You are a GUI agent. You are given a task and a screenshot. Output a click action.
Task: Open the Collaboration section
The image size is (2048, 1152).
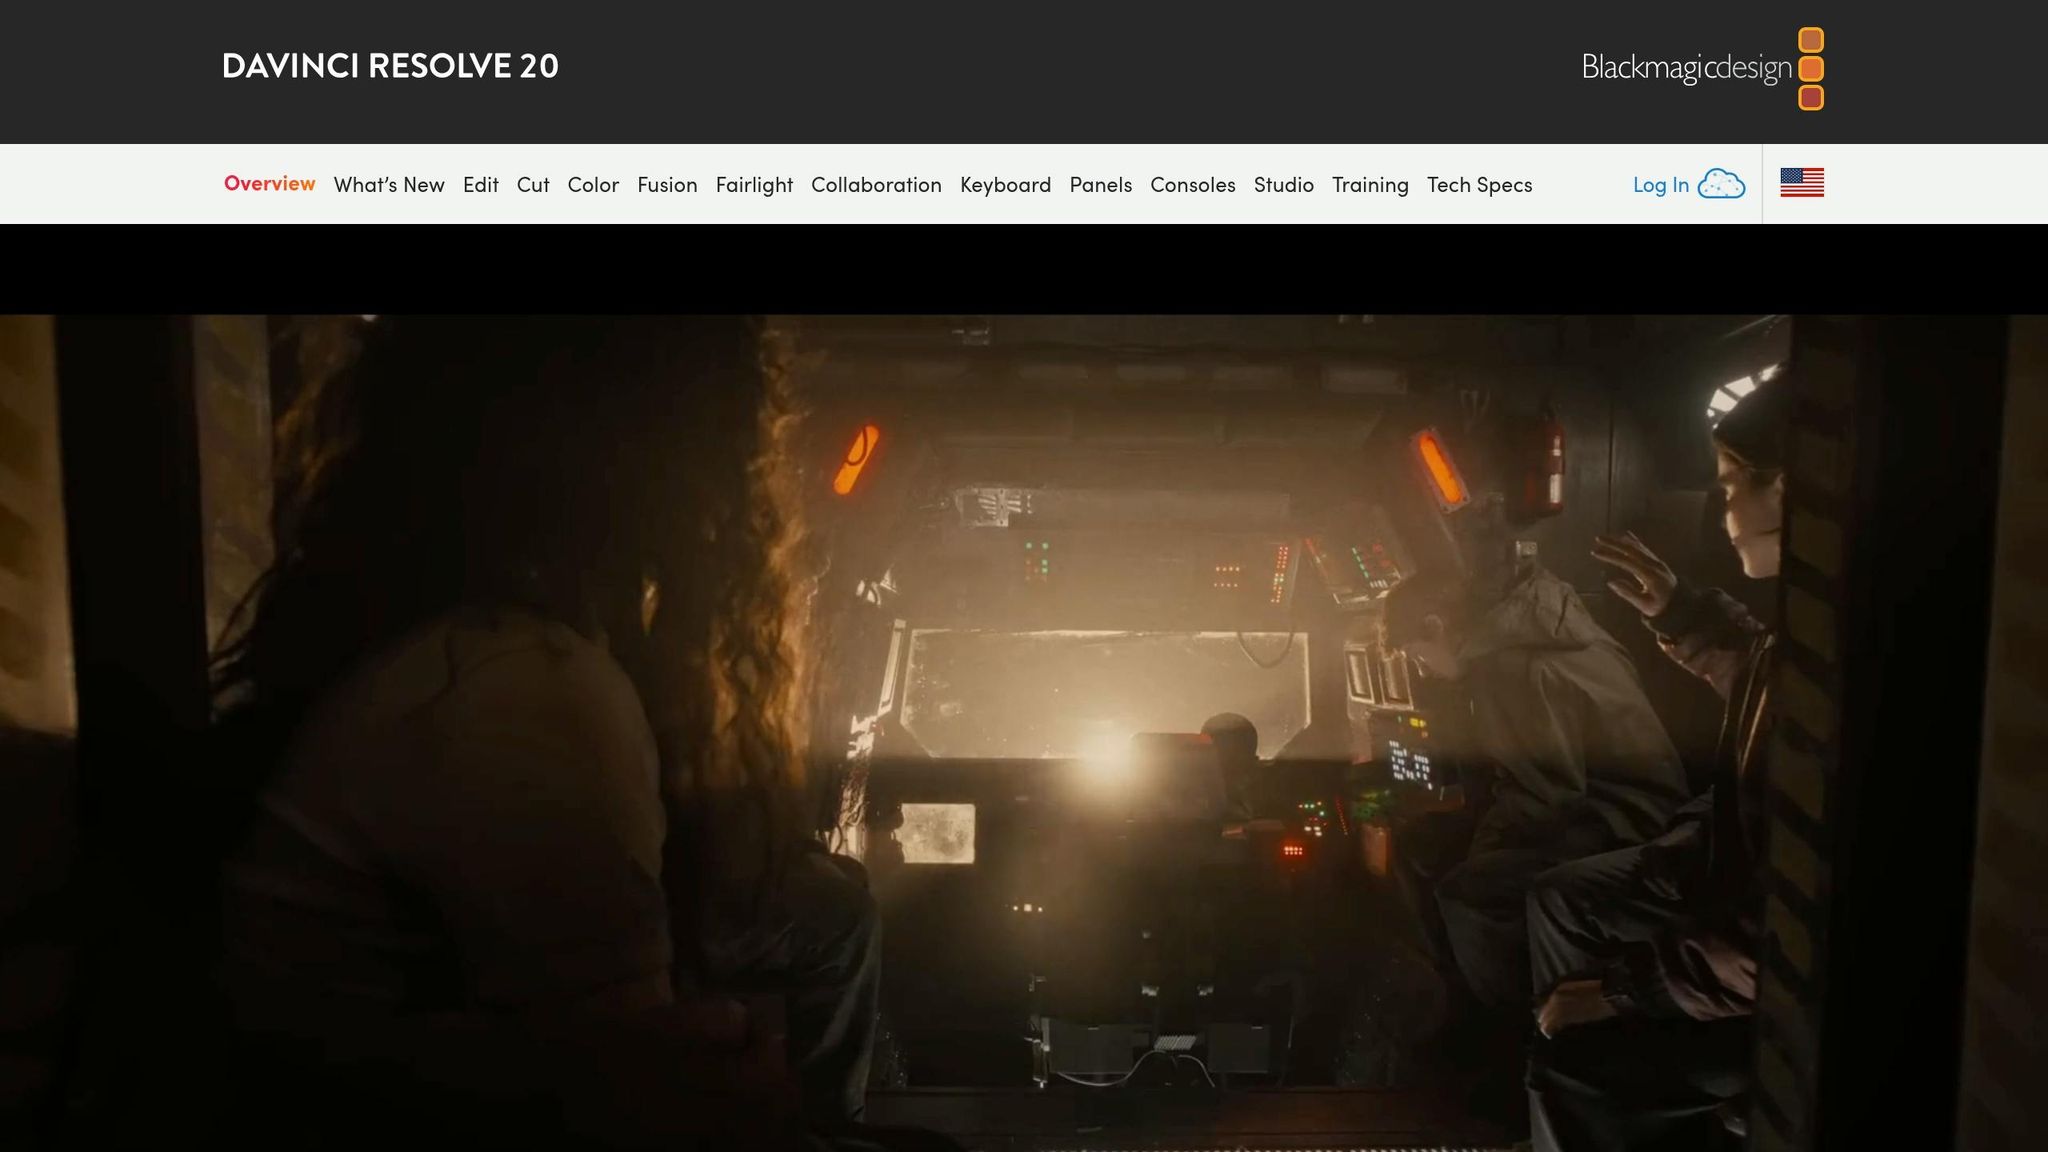point(877,185)
